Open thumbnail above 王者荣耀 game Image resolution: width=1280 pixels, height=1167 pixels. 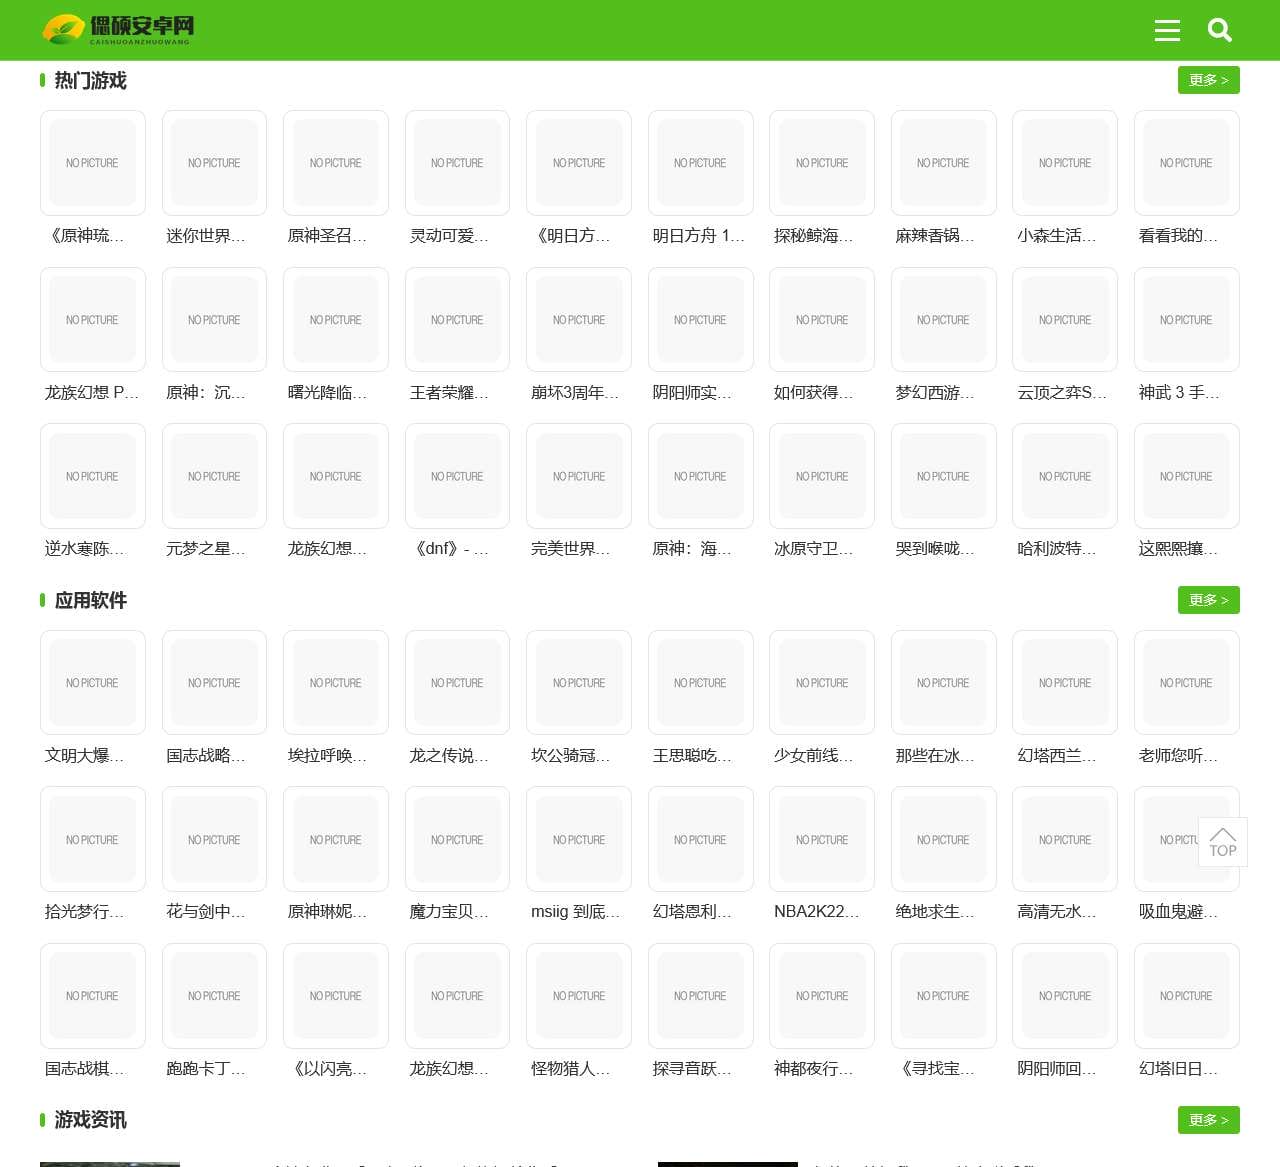coord(457,320)
